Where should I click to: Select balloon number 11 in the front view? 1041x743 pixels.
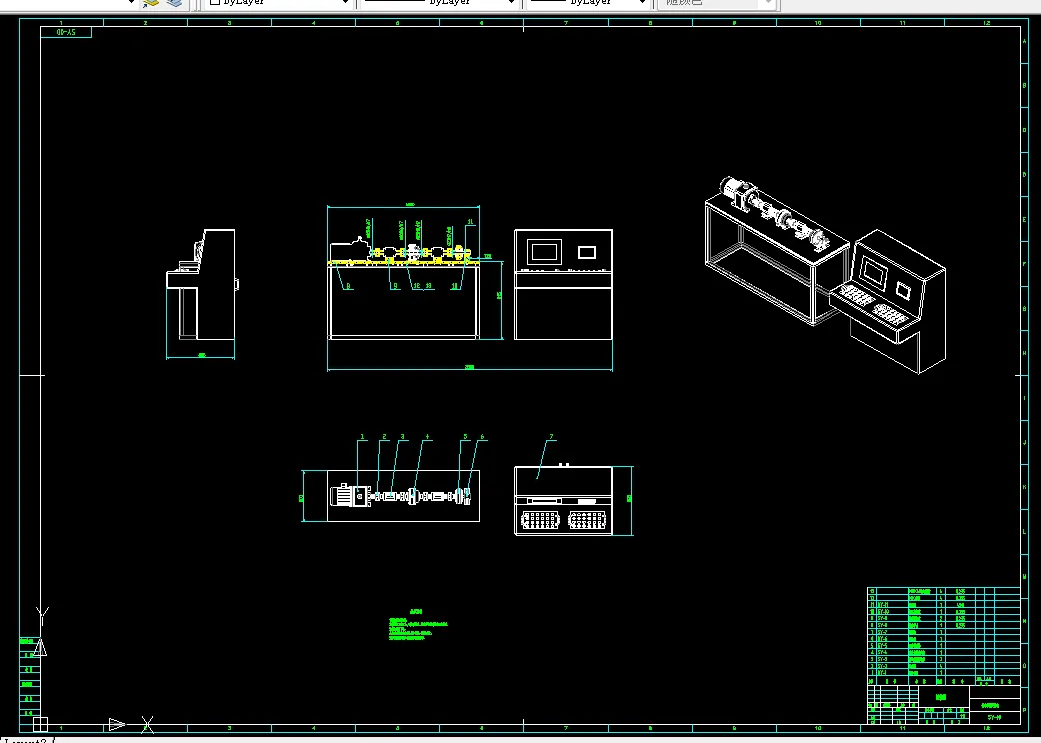(x=471, y=222)
